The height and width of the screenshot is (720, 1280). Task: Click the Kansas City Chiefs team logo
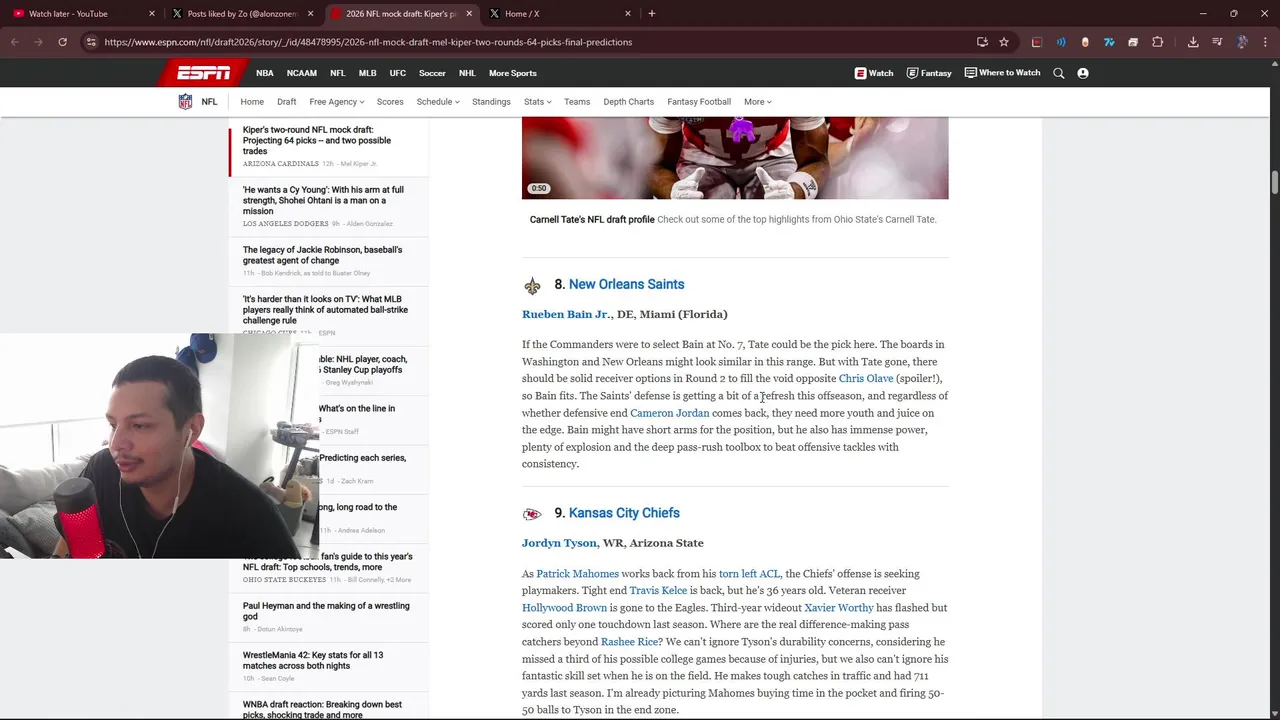click(x=532, y=514)
